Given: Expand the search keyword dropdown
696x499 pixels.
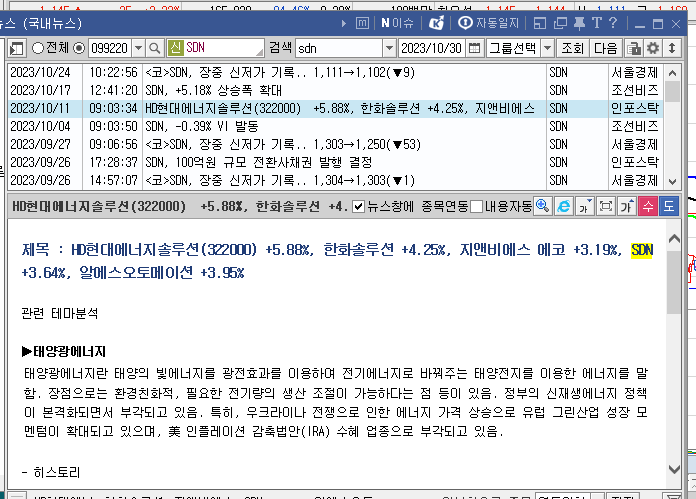Looking at the screenshot, I should (389, 48).
